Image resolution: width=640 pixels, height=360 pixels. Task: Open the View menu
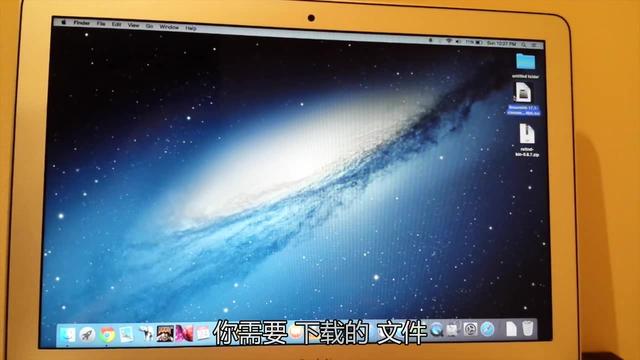pyautogui.click(x=133, y=25)
